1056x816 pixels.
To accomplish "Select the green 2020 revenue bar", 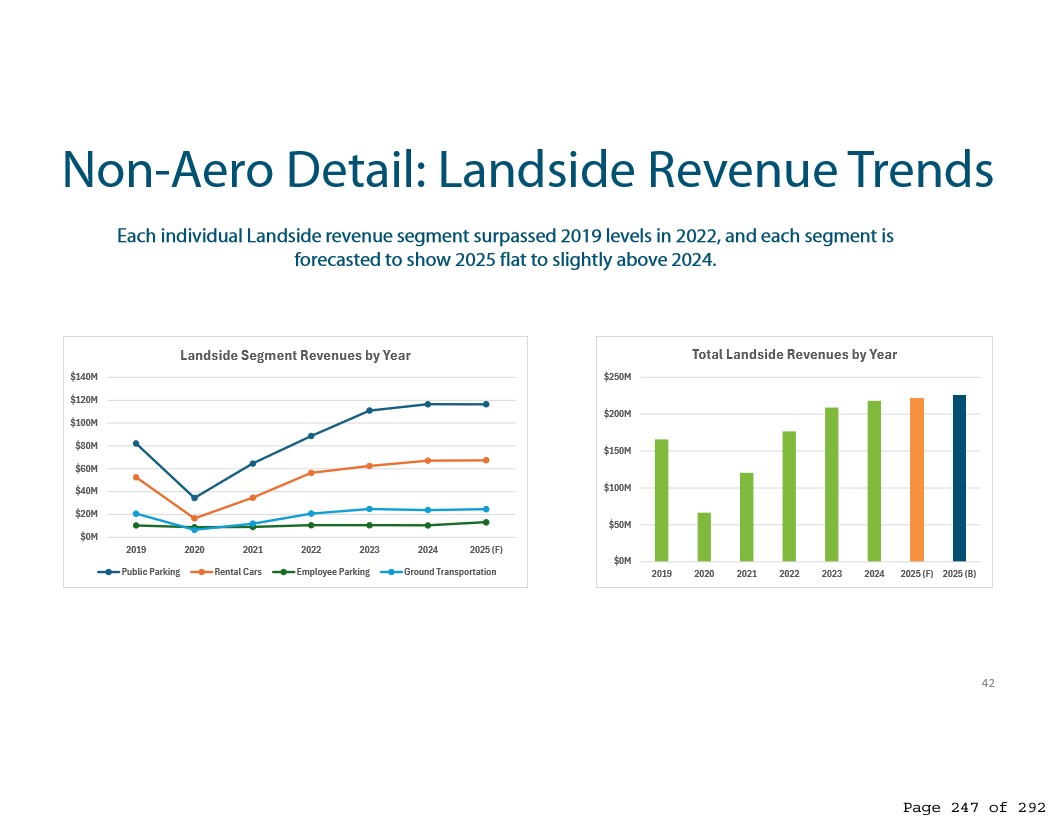I will (x=704, y=537).
